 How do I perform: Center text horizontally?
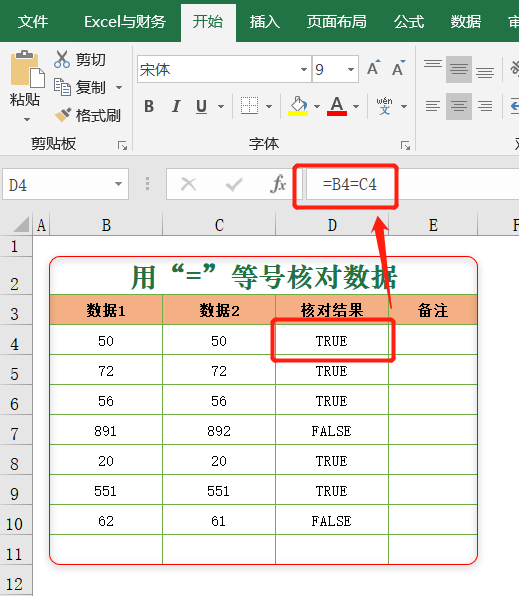tap(459, 106)
